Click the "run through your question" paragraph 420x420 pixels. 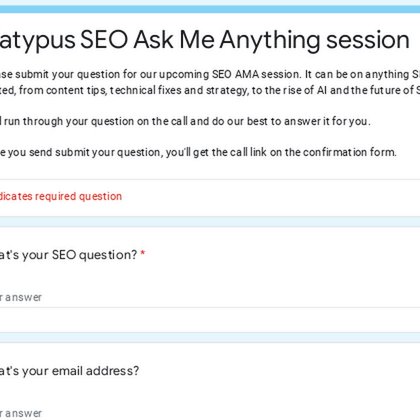coord(185,121)
